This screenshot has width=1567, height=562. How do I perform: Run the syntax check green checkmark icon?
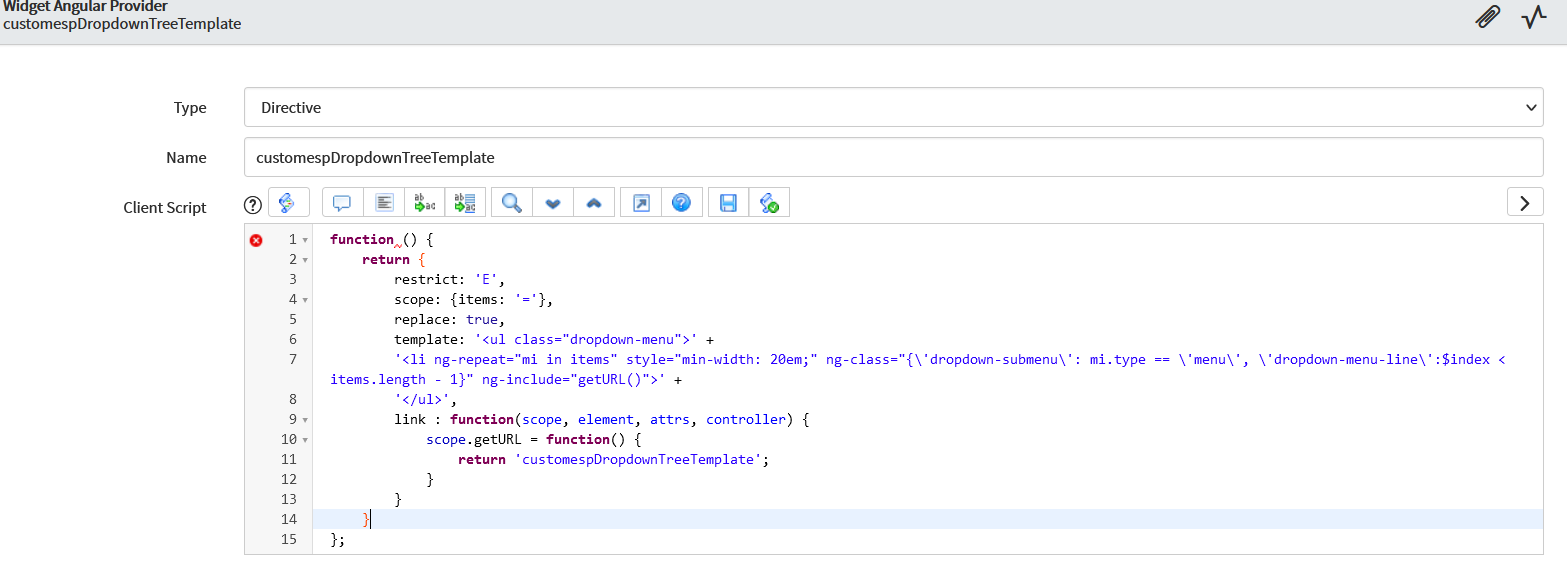pos(770,203)
